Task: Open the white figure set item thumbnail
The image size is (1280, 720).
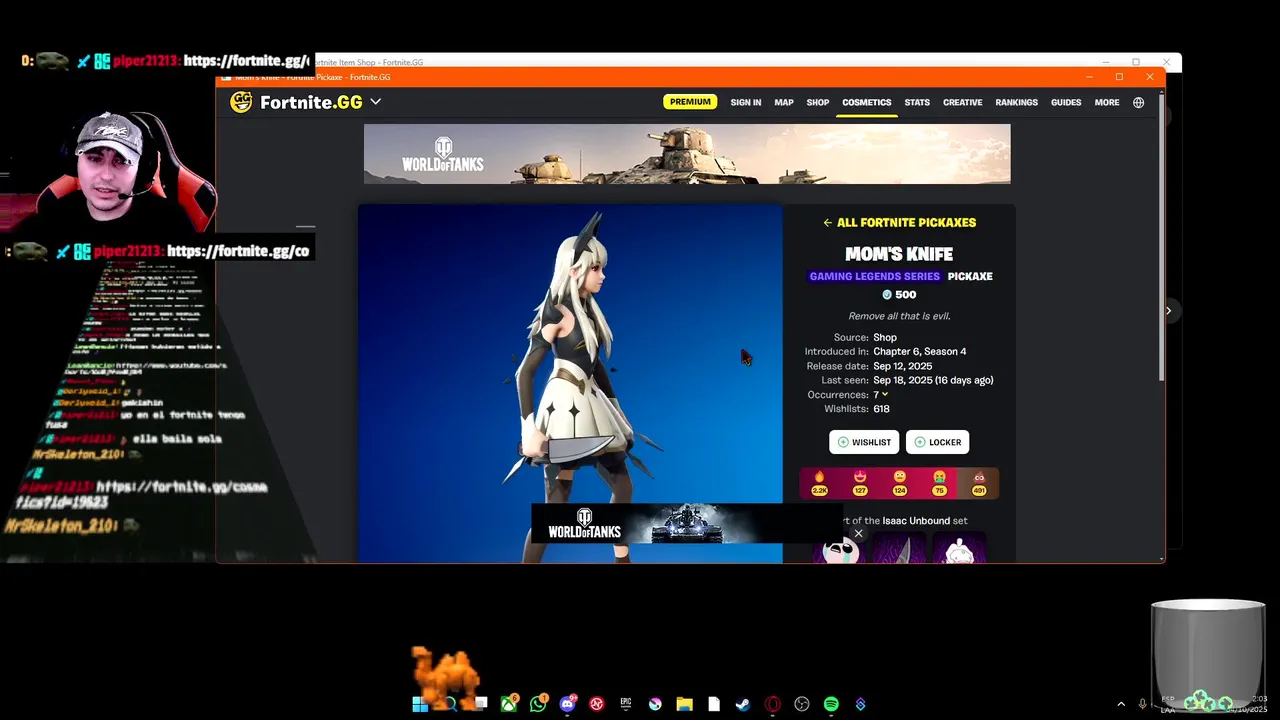Action: [x=959, y=549]
